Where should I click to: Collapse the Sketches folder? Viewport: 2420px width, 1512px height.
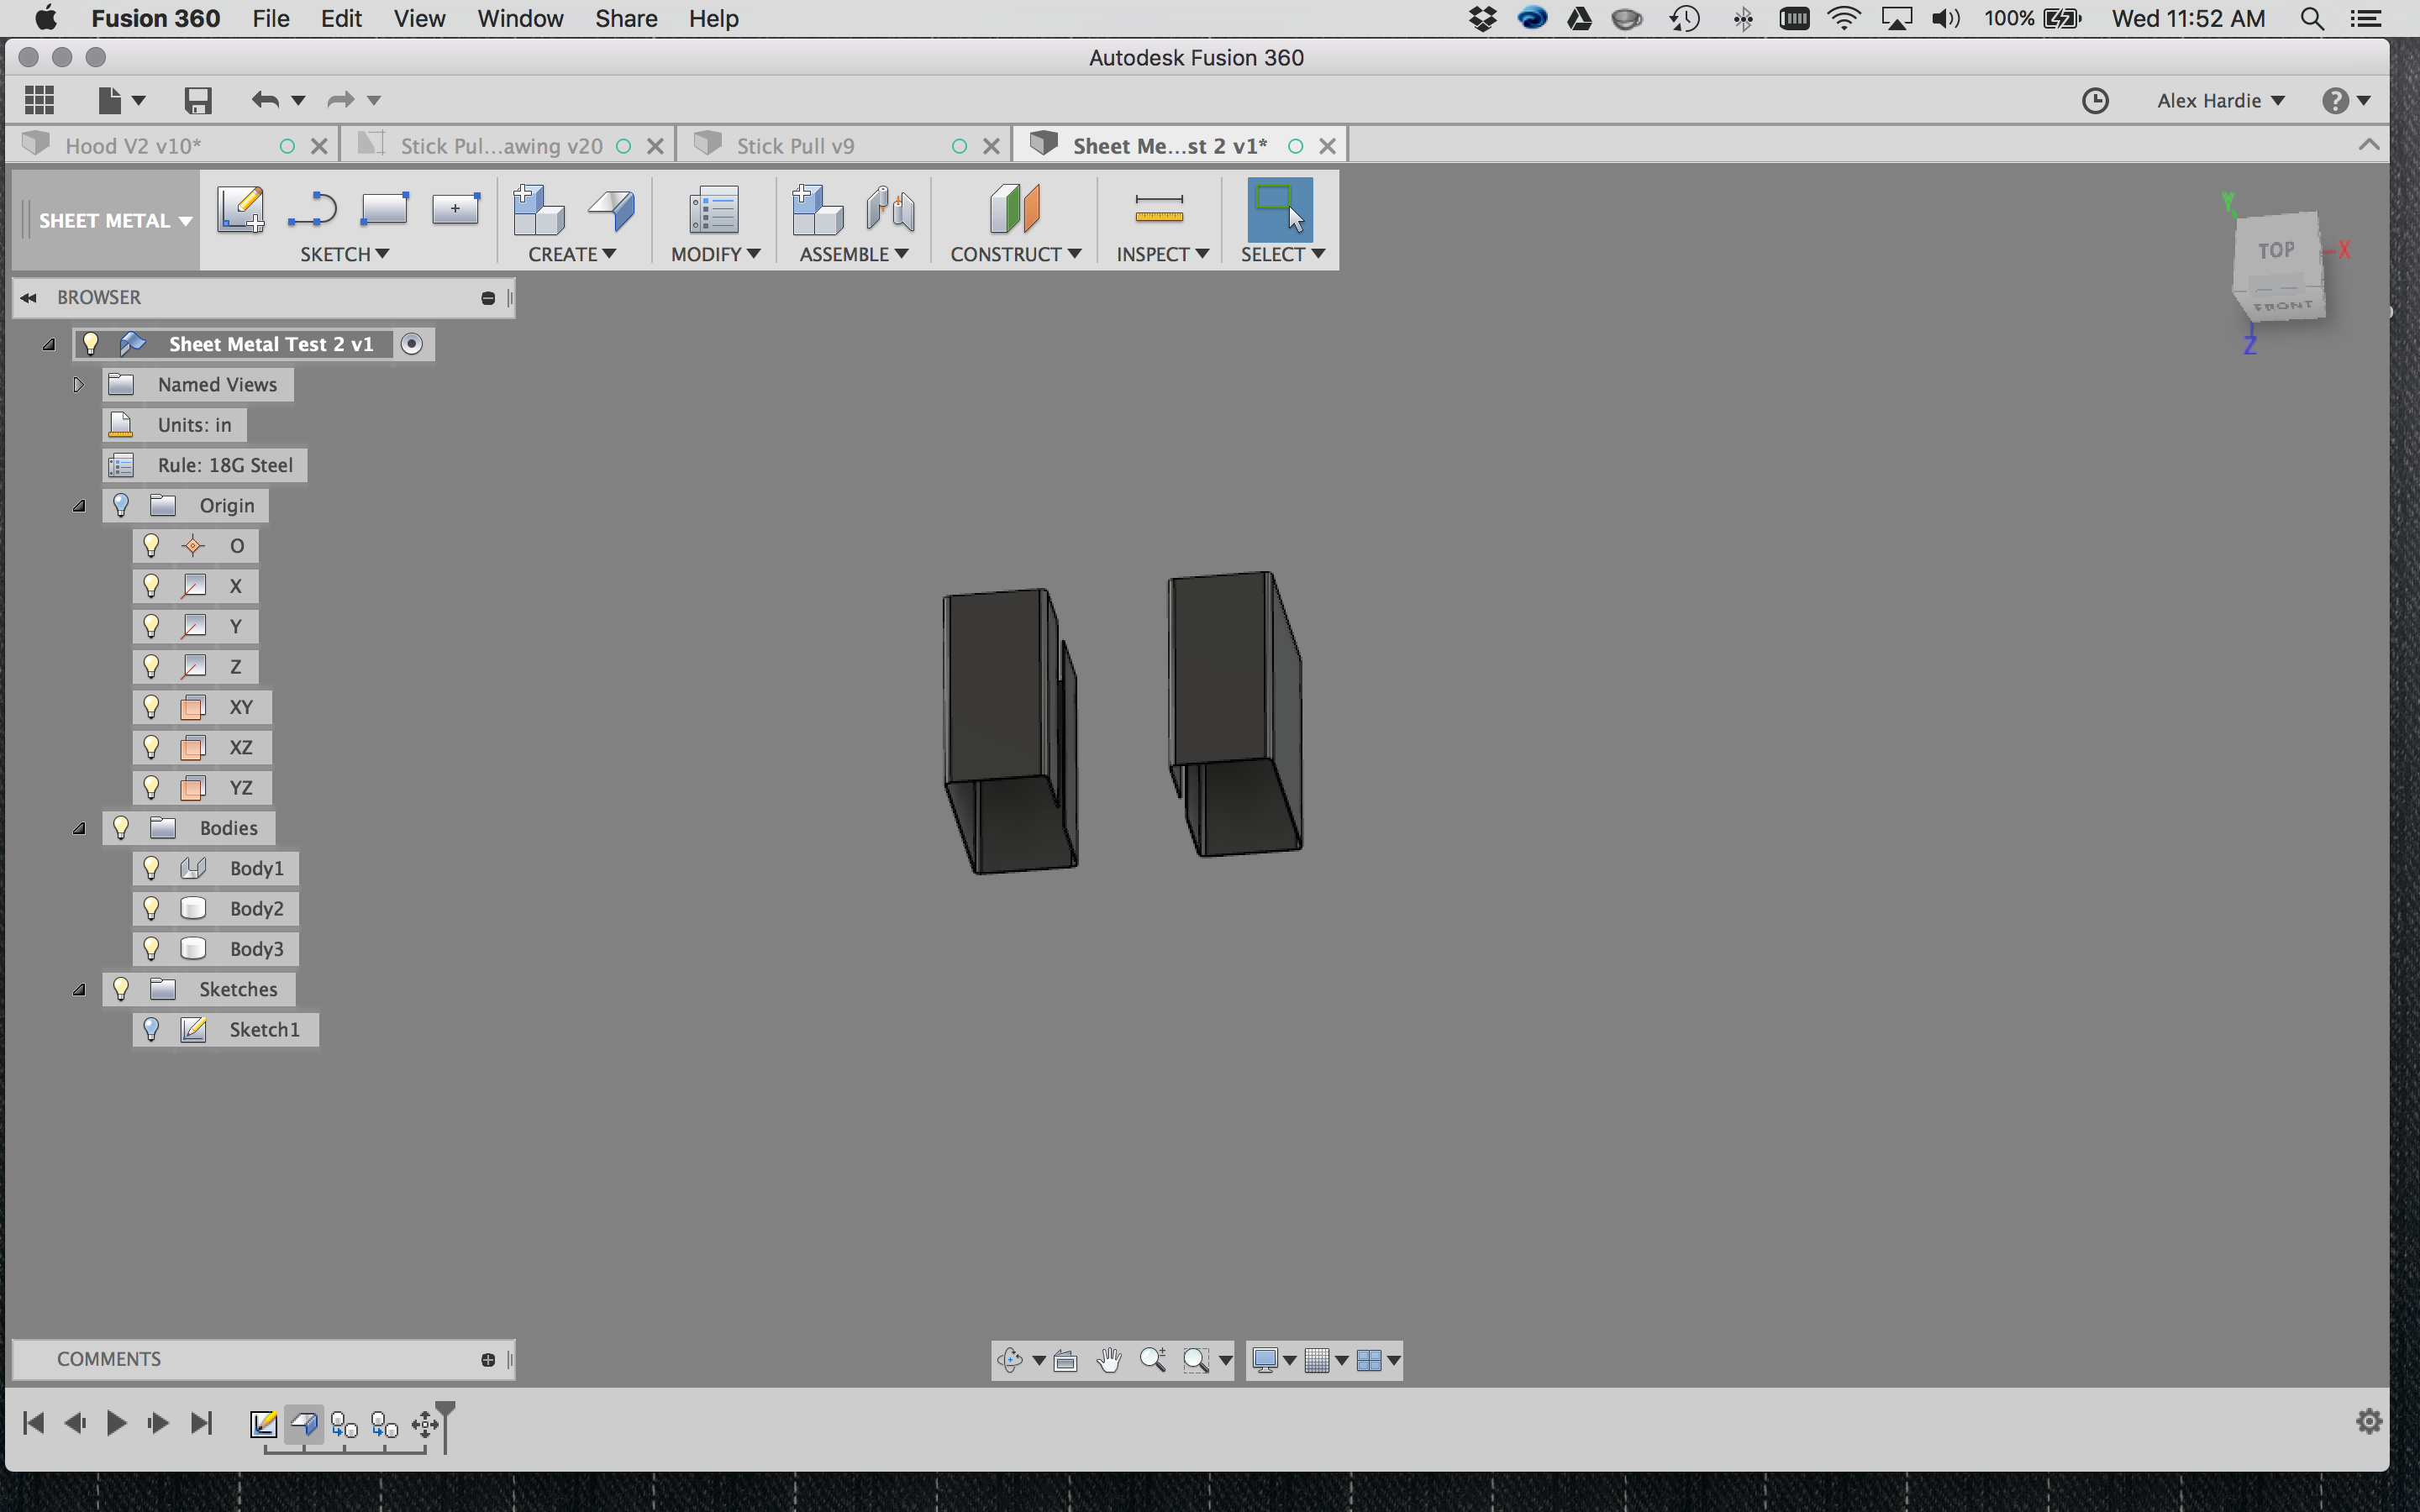pyautogui.click(x=78, y=989)
